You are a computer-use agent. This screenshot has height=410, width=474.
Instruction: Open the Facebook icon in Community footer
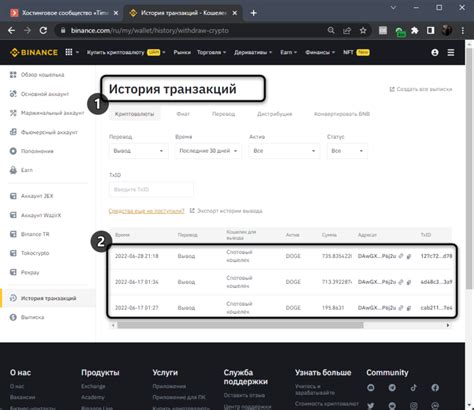pos(435,388)
